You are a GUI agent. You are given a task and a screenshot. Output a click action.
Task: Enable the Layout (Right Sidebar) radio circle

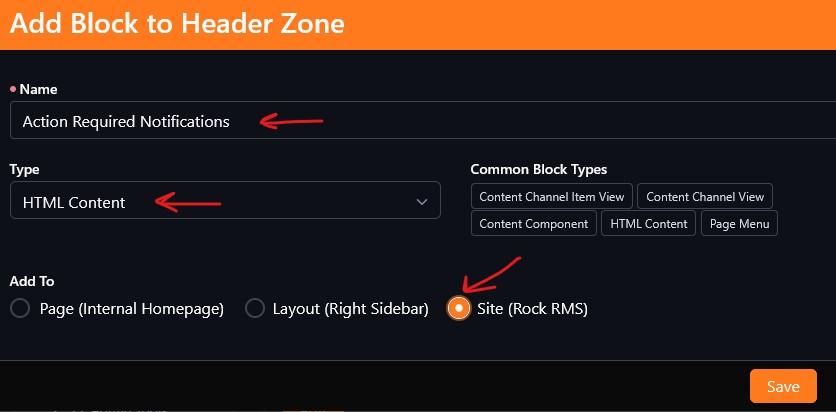click(x=254, y=308)
